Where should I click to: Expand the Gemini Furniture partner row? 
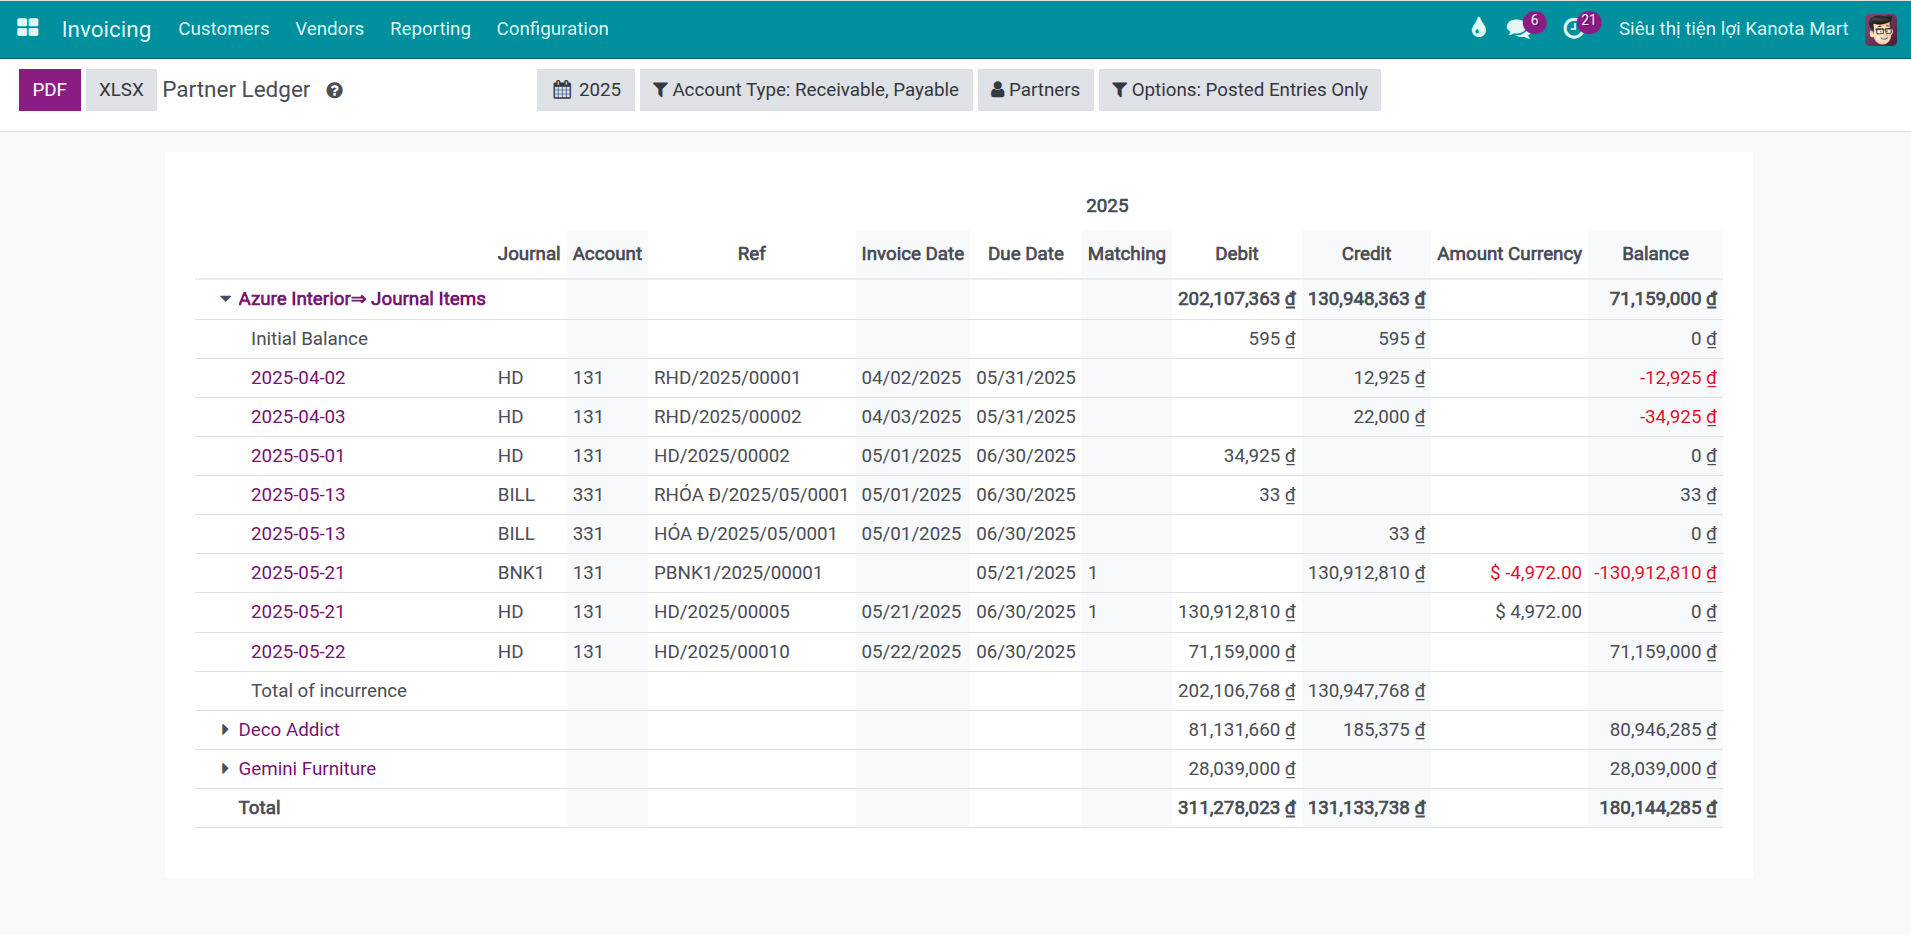(225, 769)
